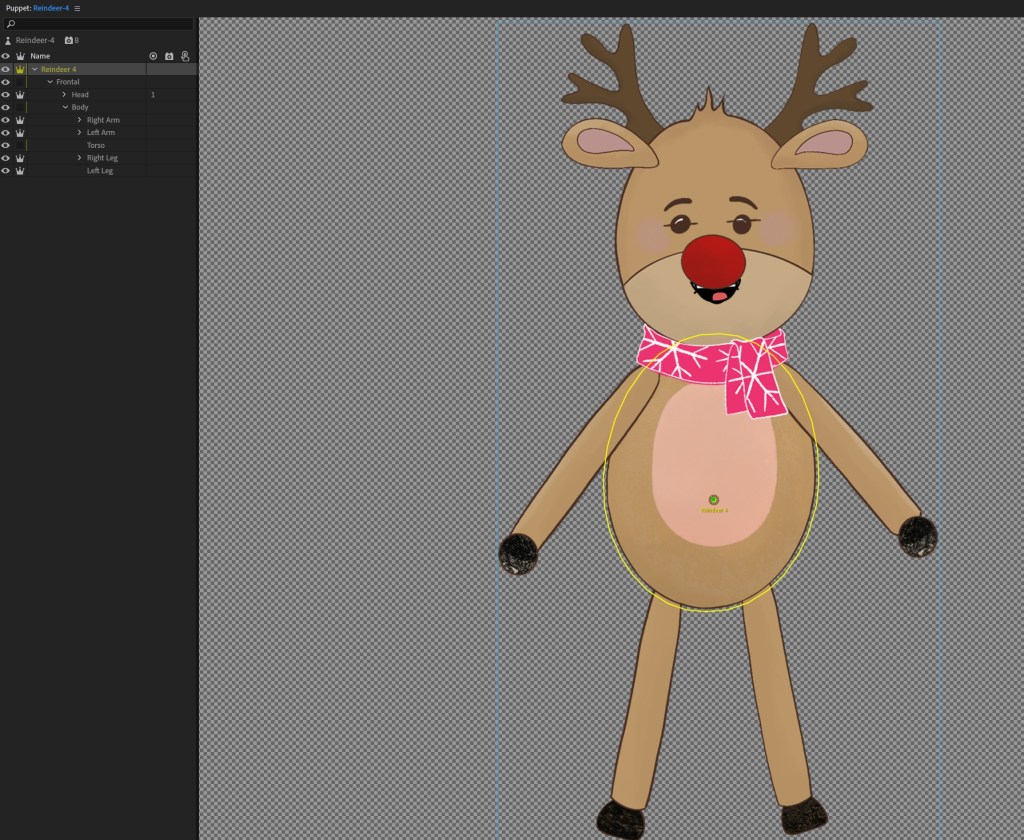Click the puppet icon beside Reindeer-4
1024x840 pixels.
[8, 40]
